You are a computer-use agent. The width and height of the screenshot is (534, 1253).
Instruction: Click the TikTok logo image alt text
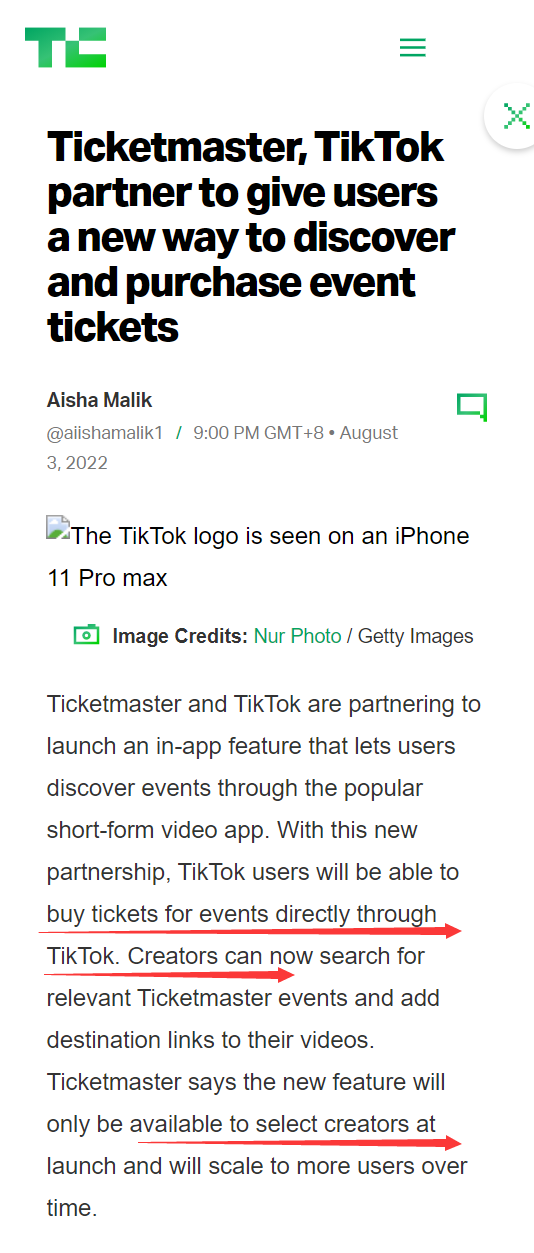(258, 557)
